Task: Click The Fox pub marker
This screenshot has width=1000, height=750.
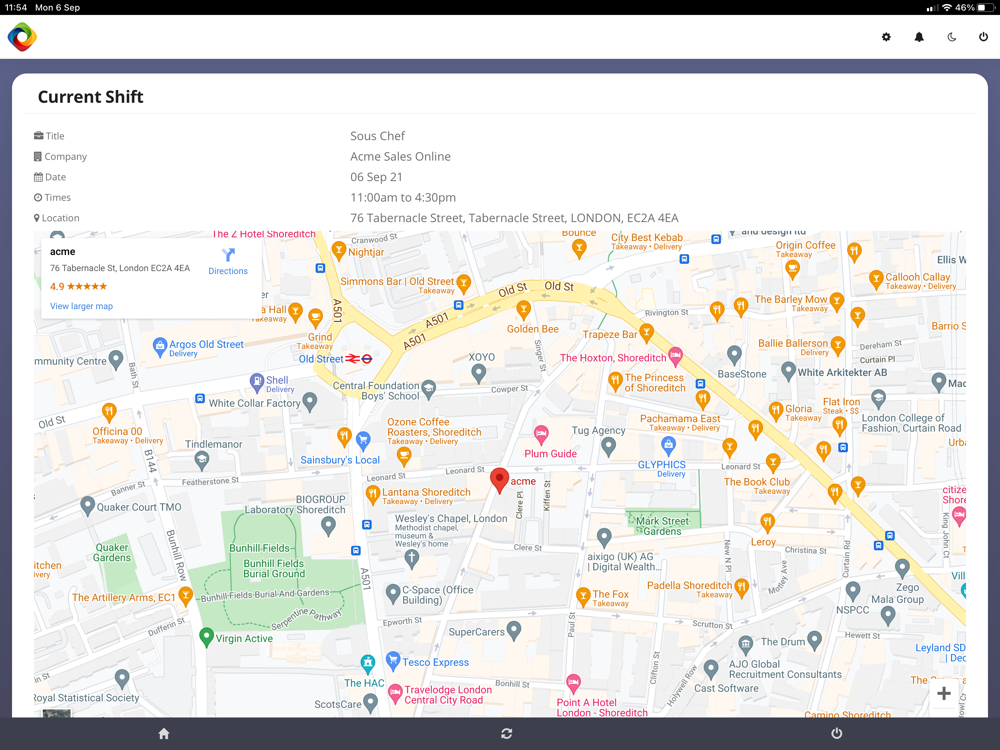Action: [583, 597]
